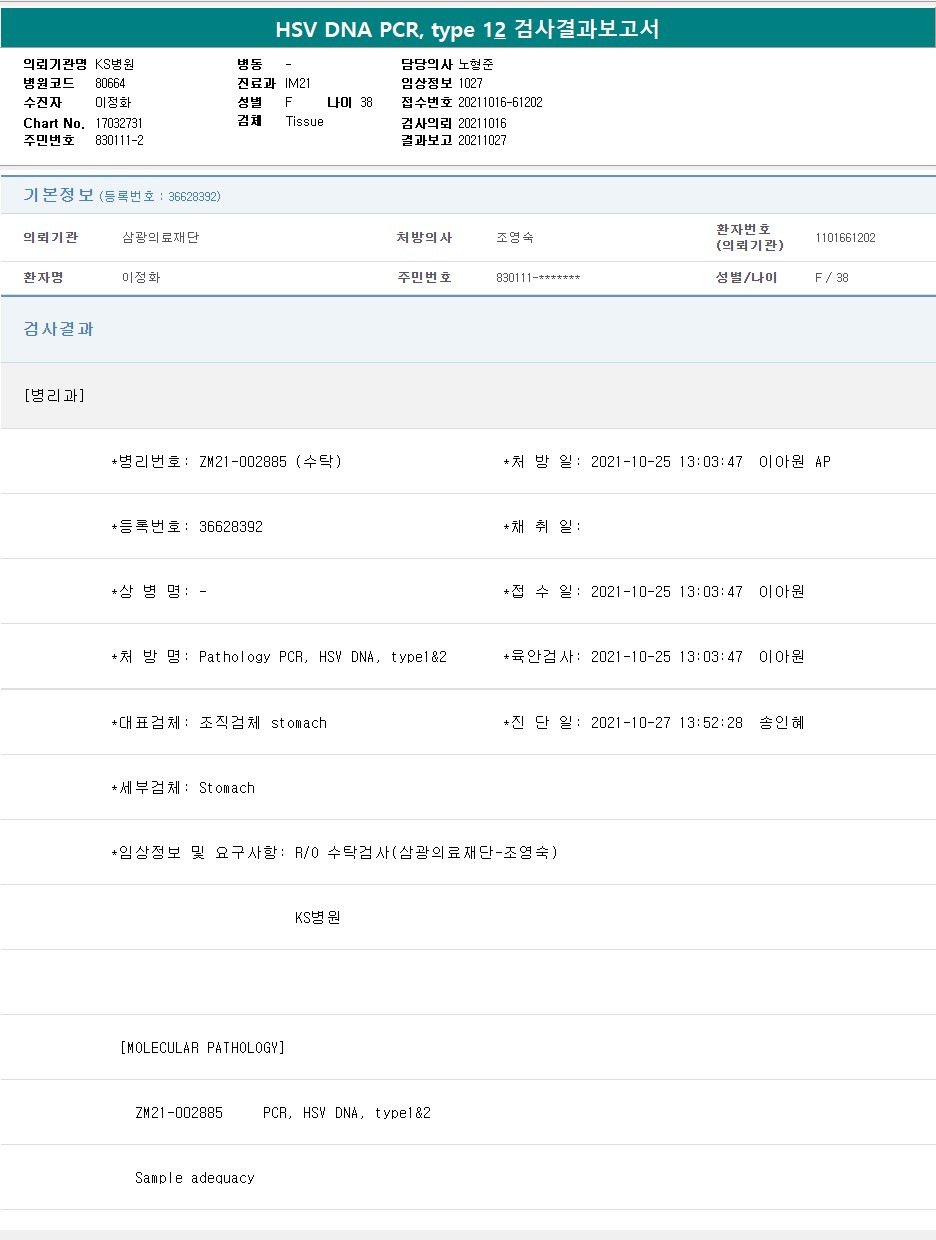Click "Pathology PCR, HSV DNA, type1&2" 처방명 text
The image size is (936, 1240).
323,656
